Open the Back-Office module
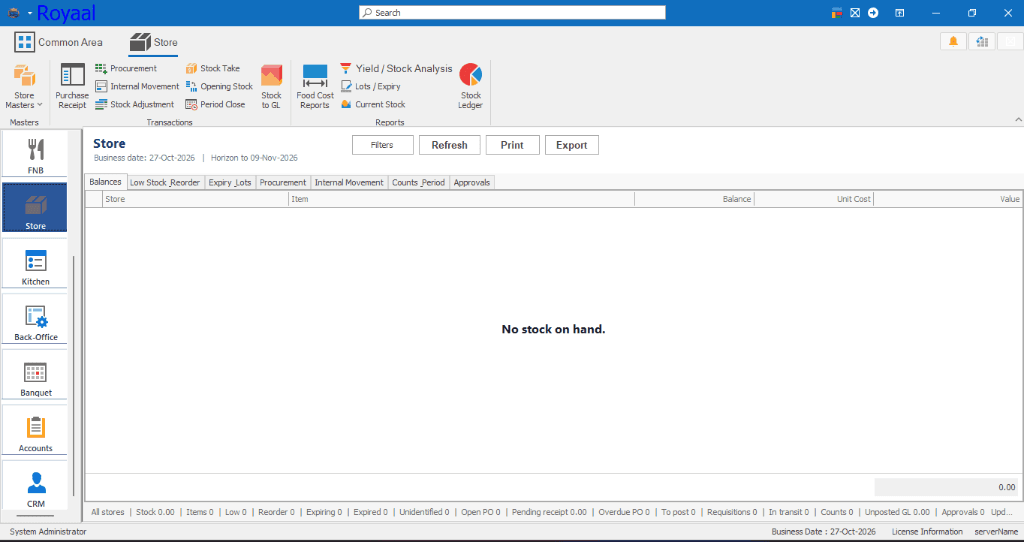1024x542 pixels. coord(35,320)
